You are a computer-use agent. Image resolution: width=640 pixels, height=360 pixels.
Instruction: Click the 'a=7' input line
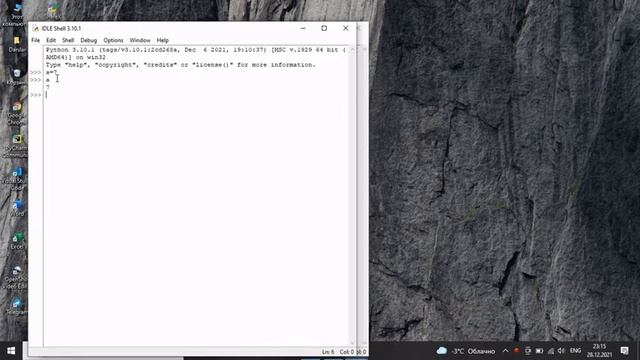pos(51,72)
